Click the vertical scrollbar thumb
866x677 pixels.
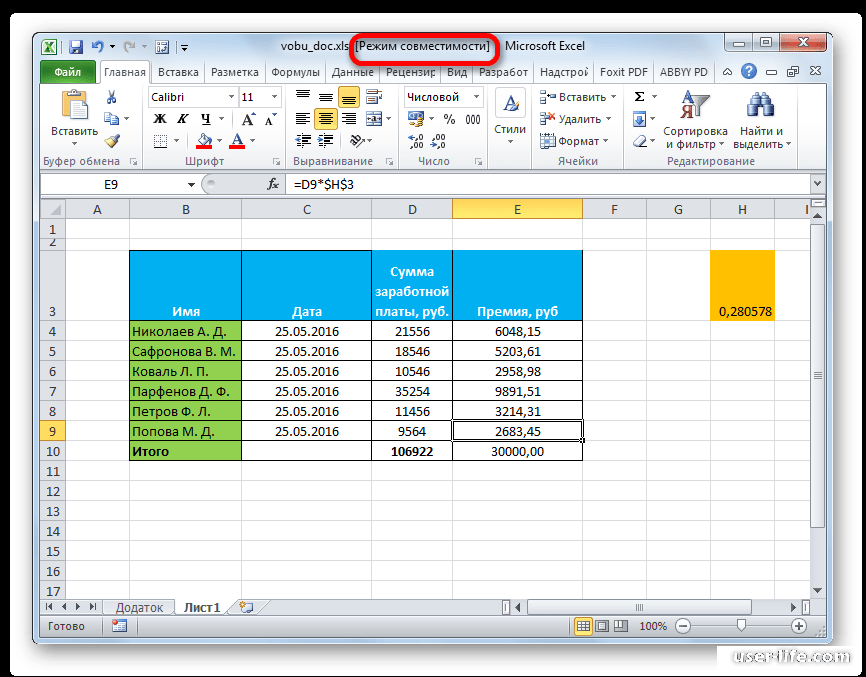coord(818,375)
